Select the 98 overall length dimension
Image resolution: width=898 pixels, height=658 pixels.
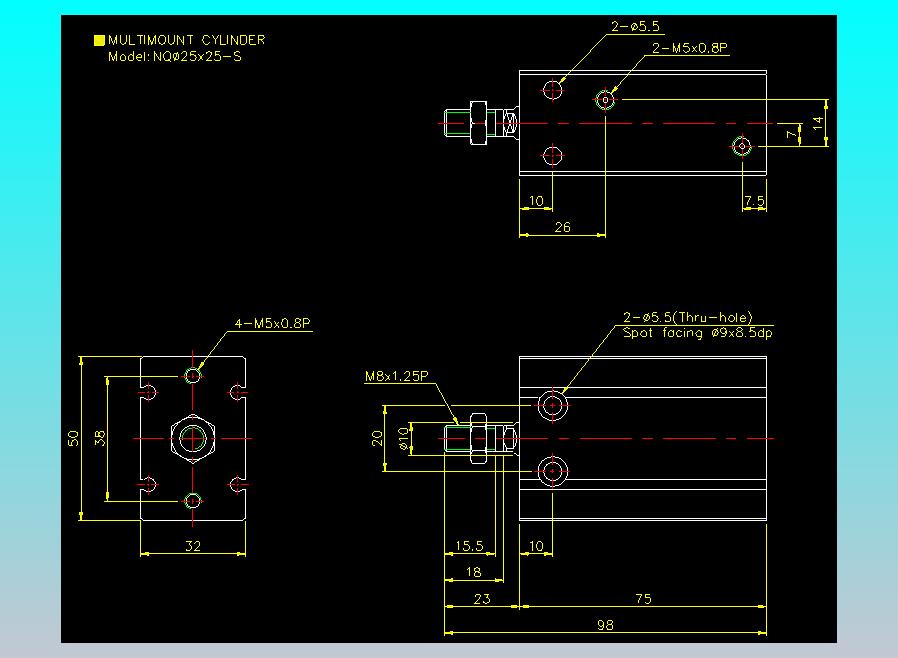pyautogui.click(x=605, y=625)
